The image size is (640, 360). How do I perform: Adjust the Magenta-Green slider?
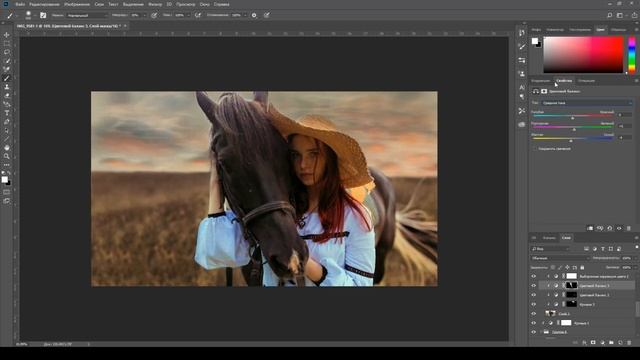click(x=573, y=128)
